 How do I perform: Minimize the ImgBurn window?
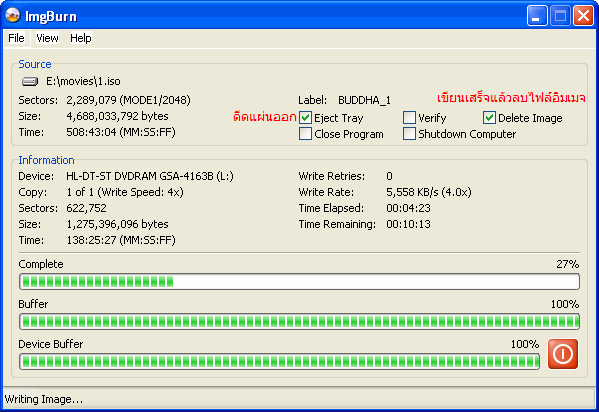[x=537, y=16]
